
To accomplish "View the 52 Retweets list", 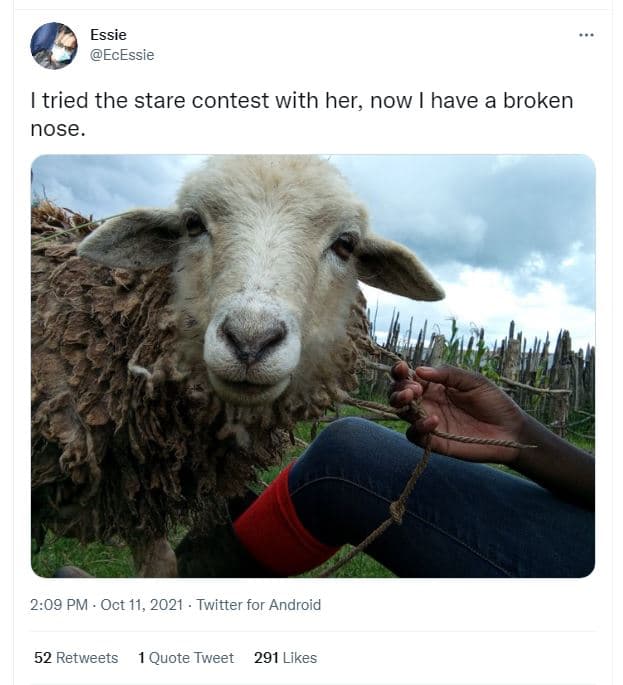I will [x=75, y=657].
